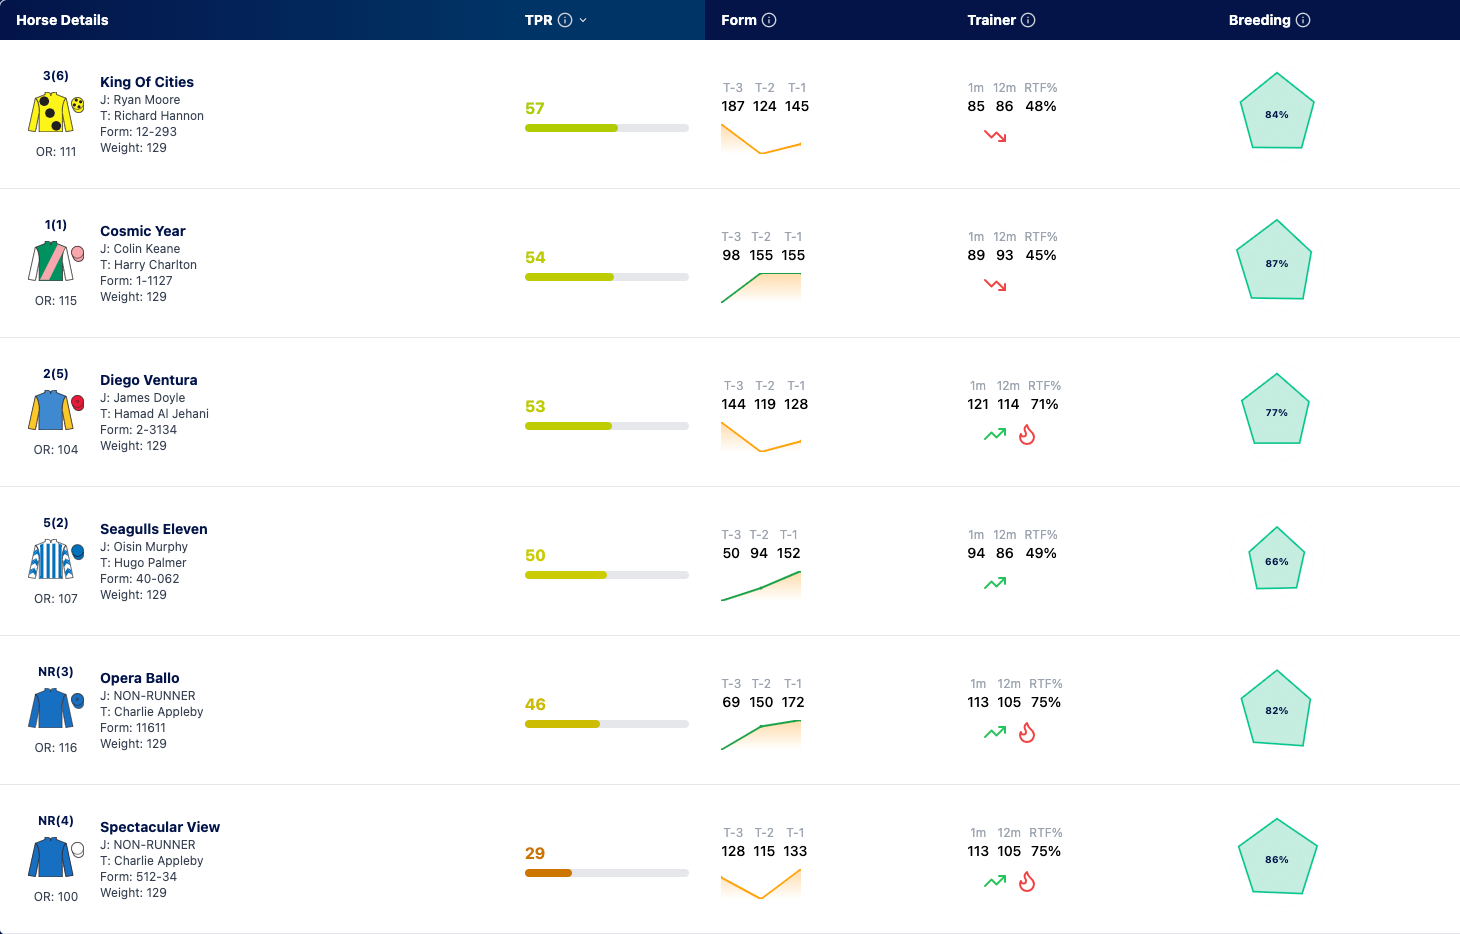Click Seagulls Eleven form trend chart
This screenshot has width=1460, height=934.
[x=761, y=586]
